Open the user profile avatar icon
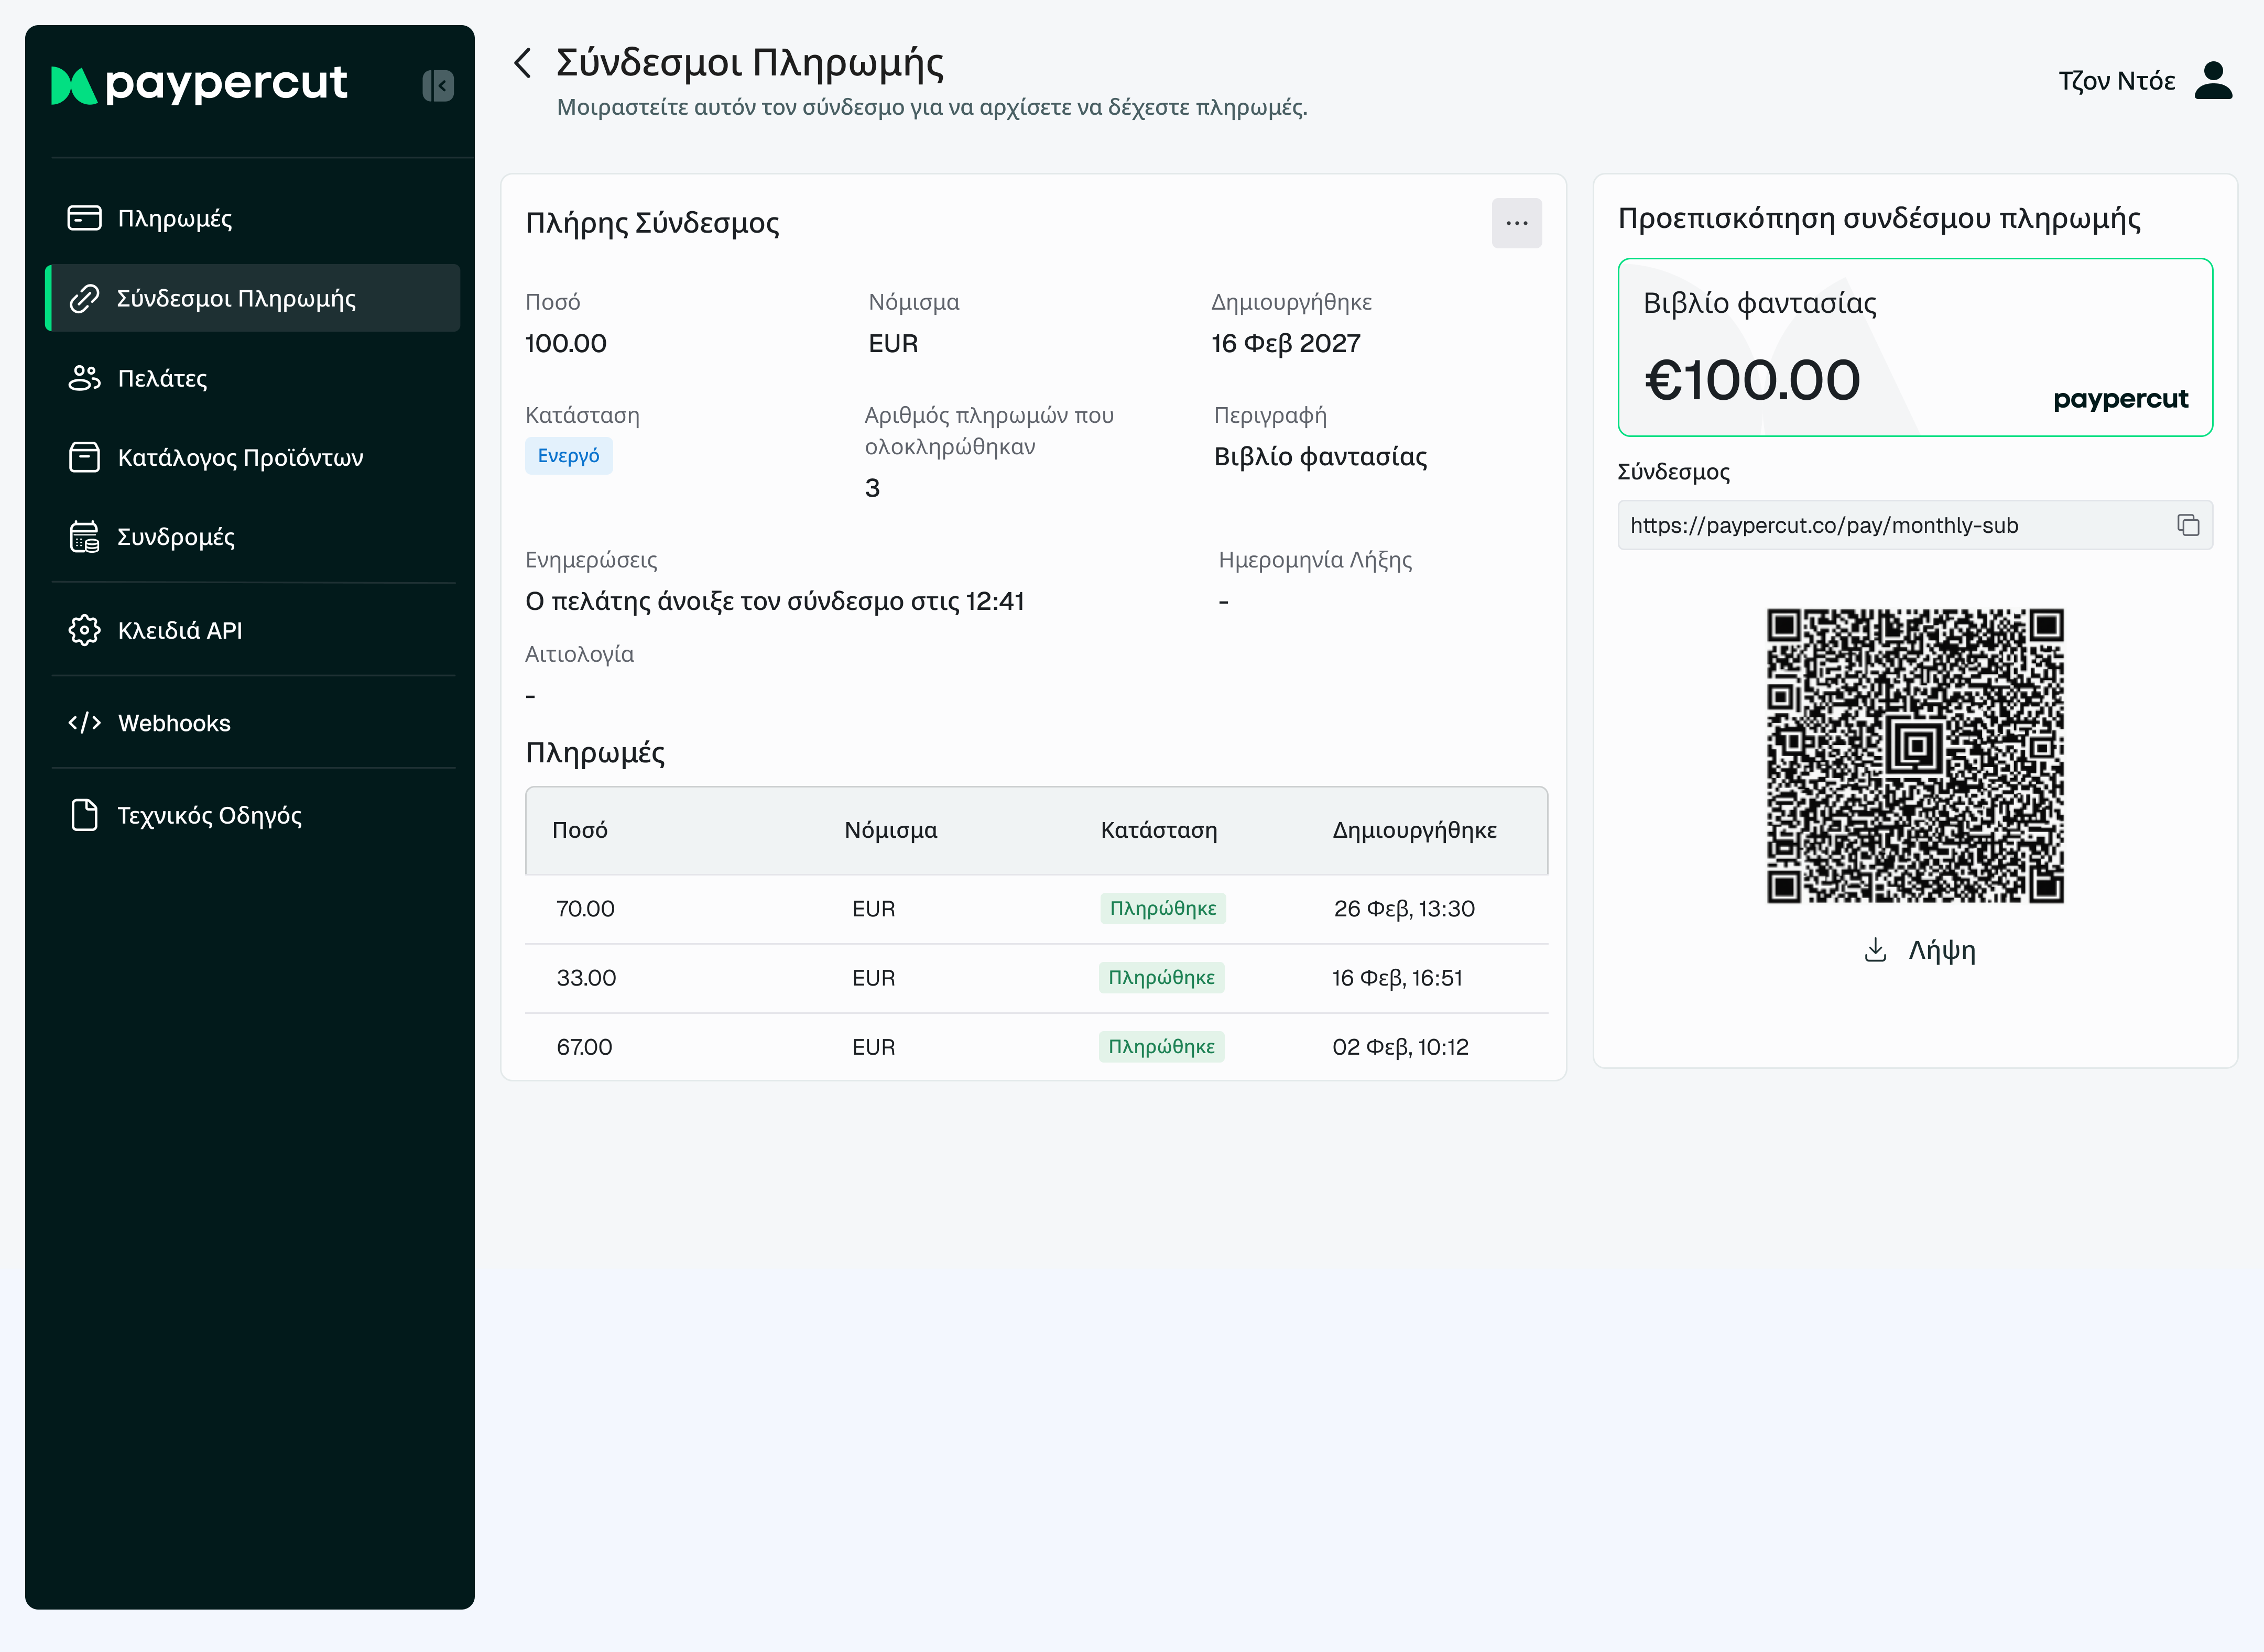The height and width of the screenshot is (1652, 2264). coord(2213,81)
